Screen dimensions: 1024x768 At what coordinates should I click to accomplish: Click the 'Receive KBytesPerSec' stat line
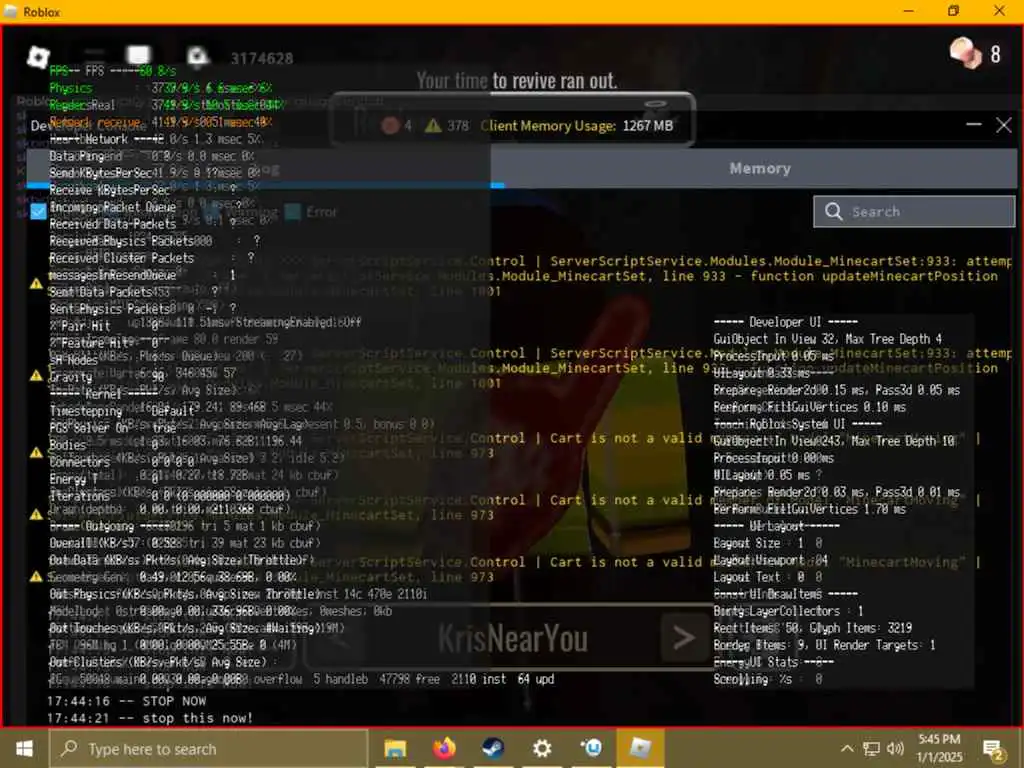[142, 190]
